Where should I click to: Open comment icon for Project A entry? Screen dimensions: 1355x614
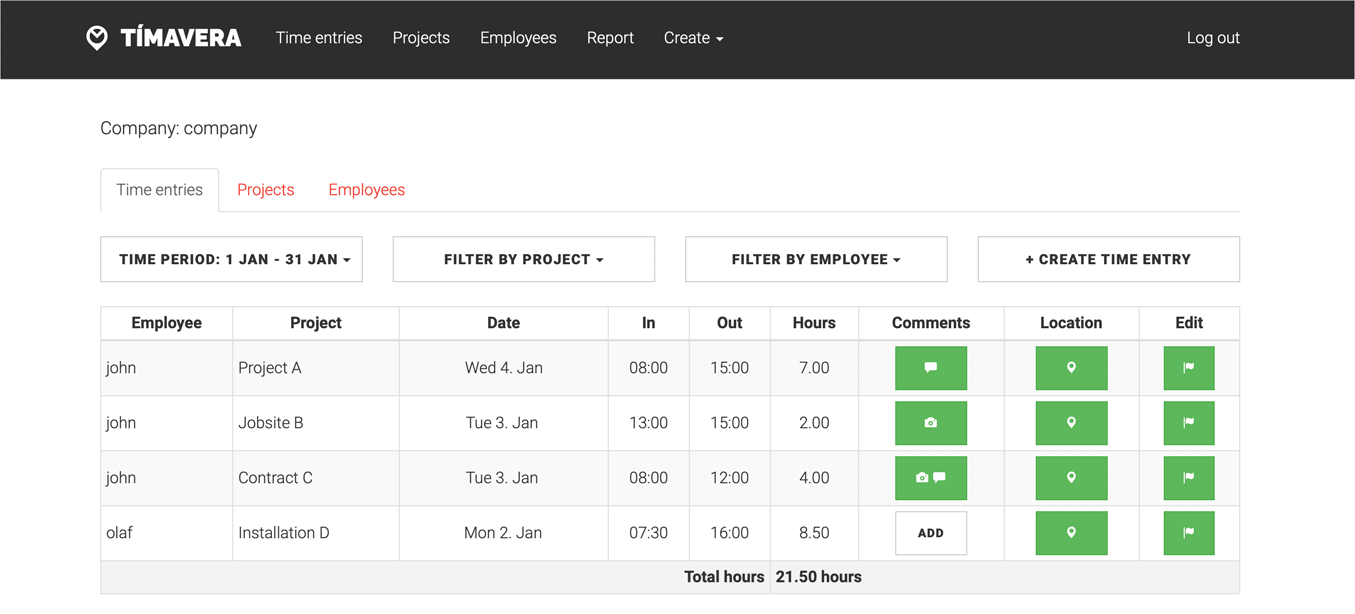pos(930,368)
